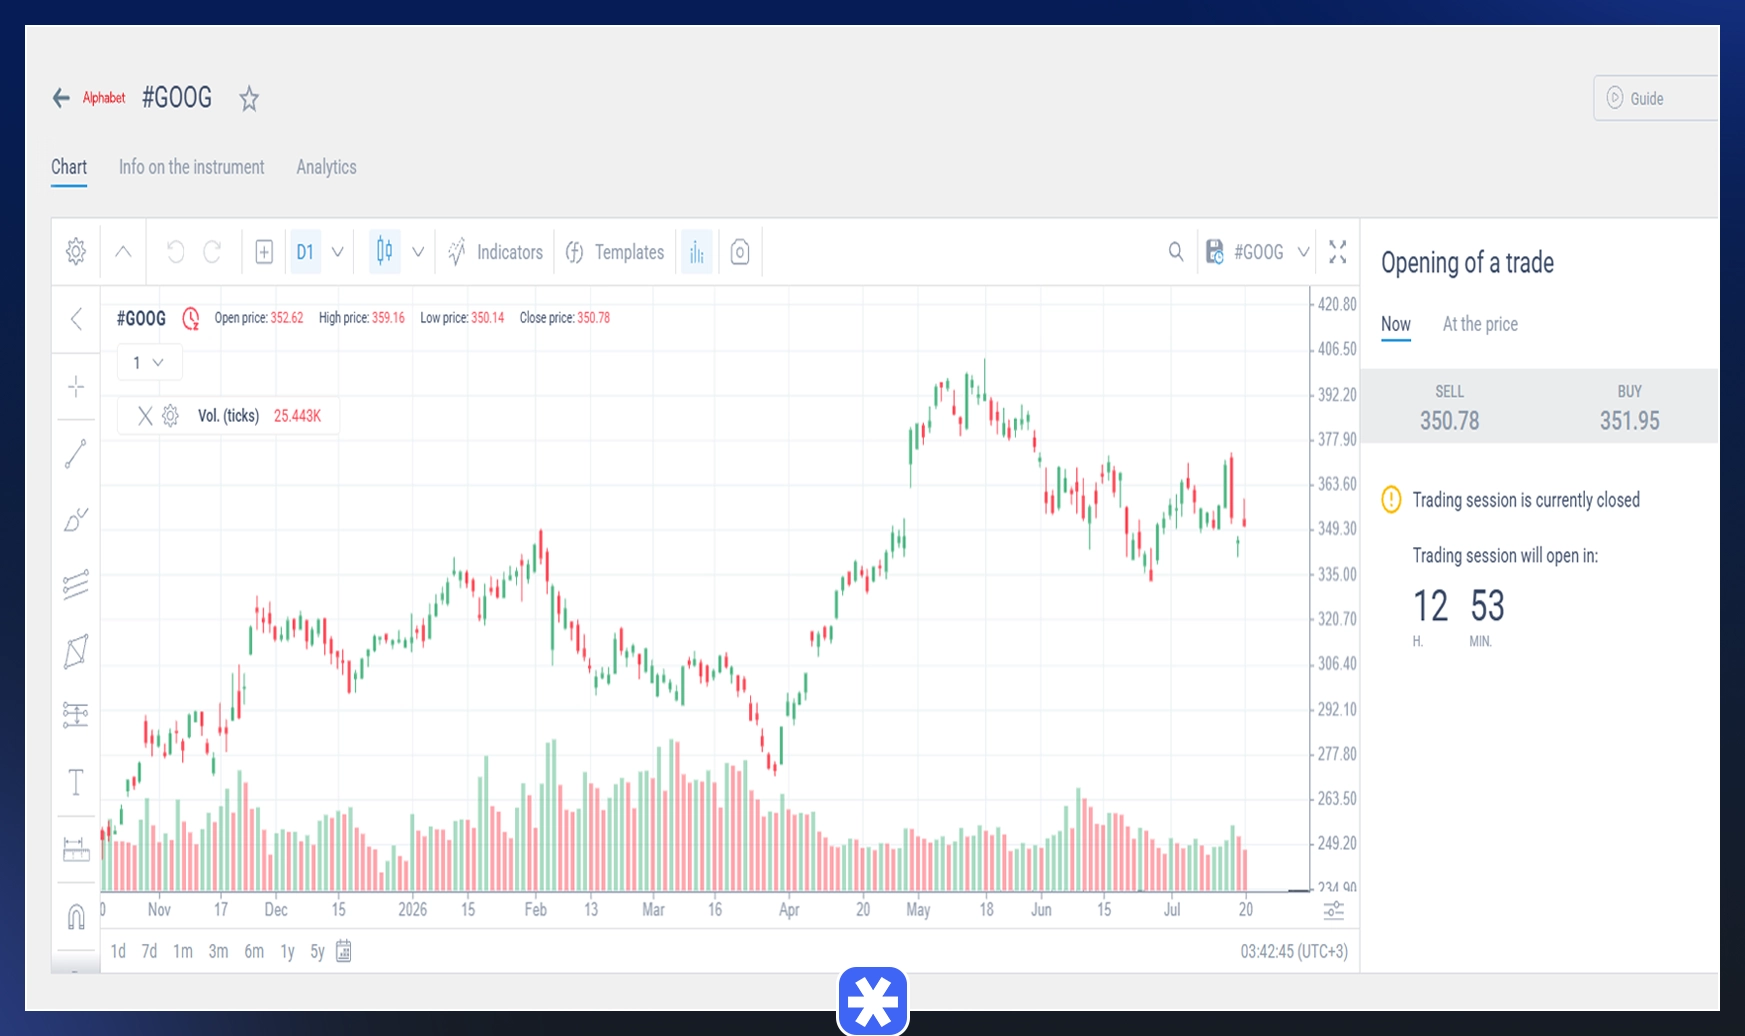Set chart range to 6m
The width and height of the screenshot is (1745, 1036).
[x=254, y=951]
